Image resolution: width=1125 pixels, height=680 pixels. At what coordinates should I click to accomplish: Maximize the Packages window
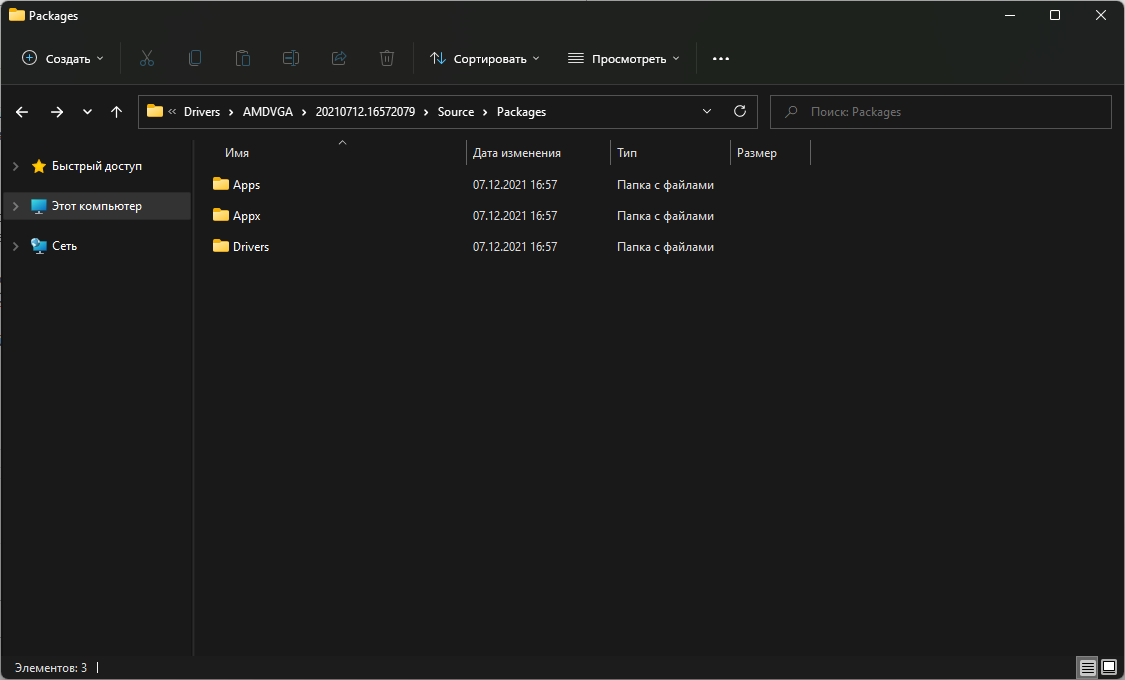point(1055,15)
